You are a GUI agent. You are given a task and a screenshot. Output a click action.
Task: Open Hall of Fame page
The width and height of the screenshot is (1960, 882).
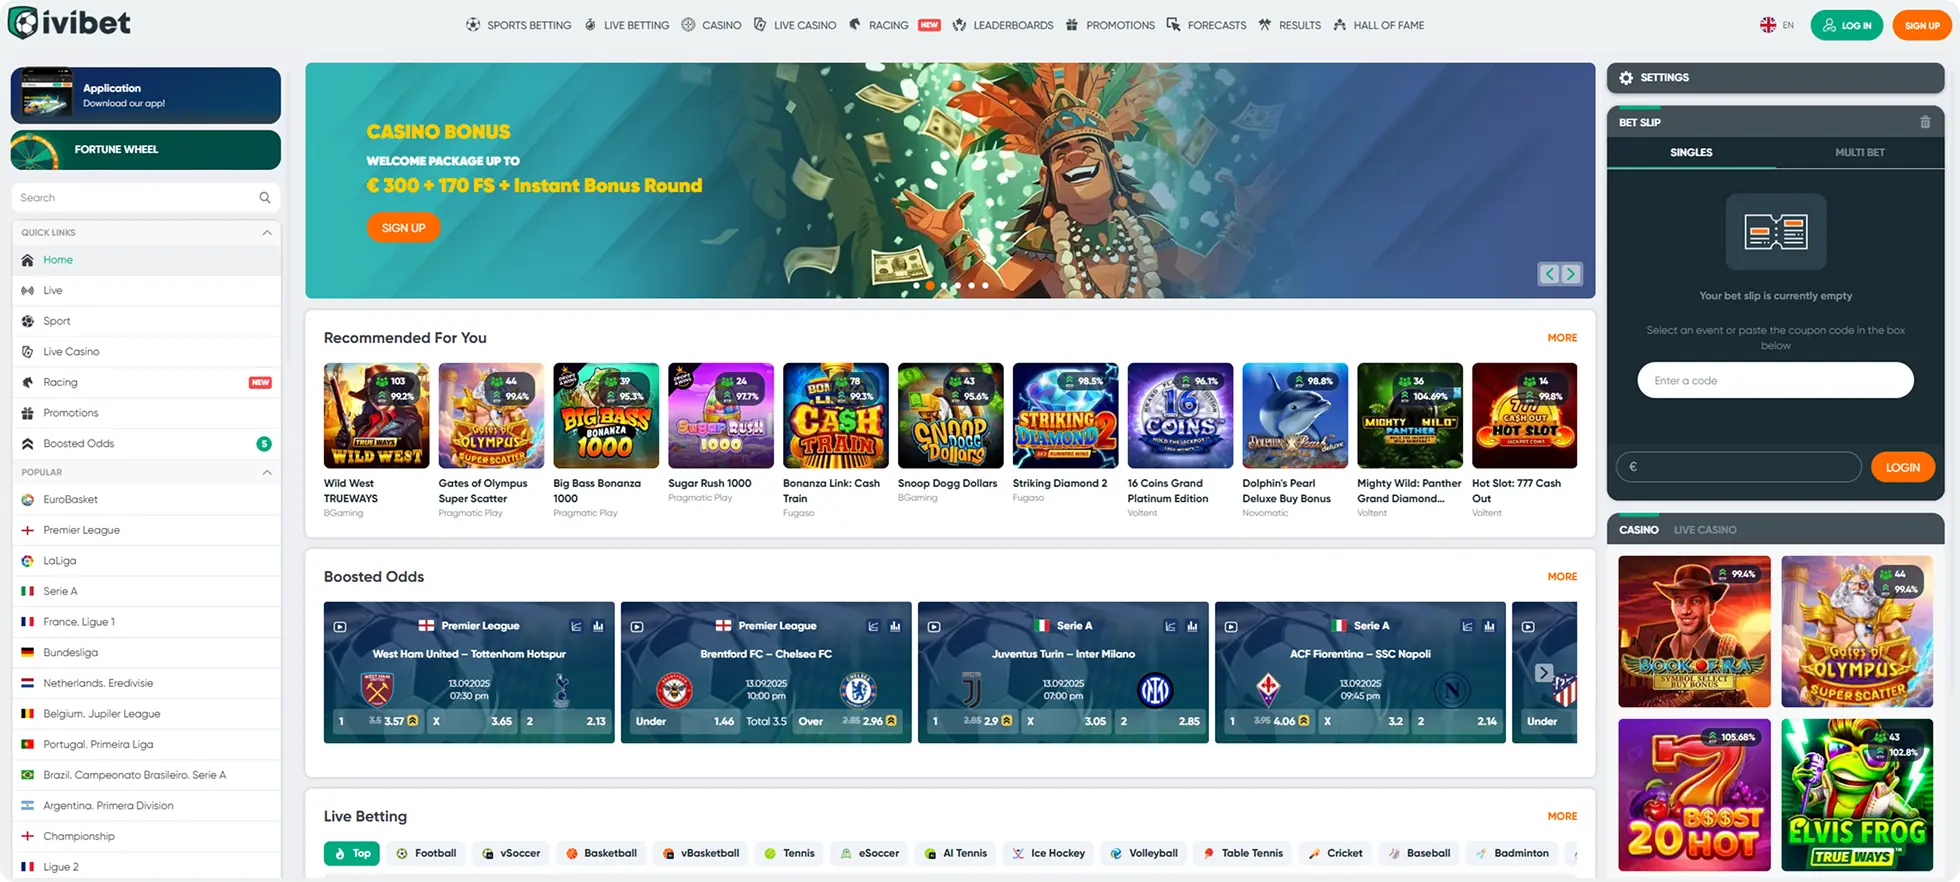pos(1378,25)
